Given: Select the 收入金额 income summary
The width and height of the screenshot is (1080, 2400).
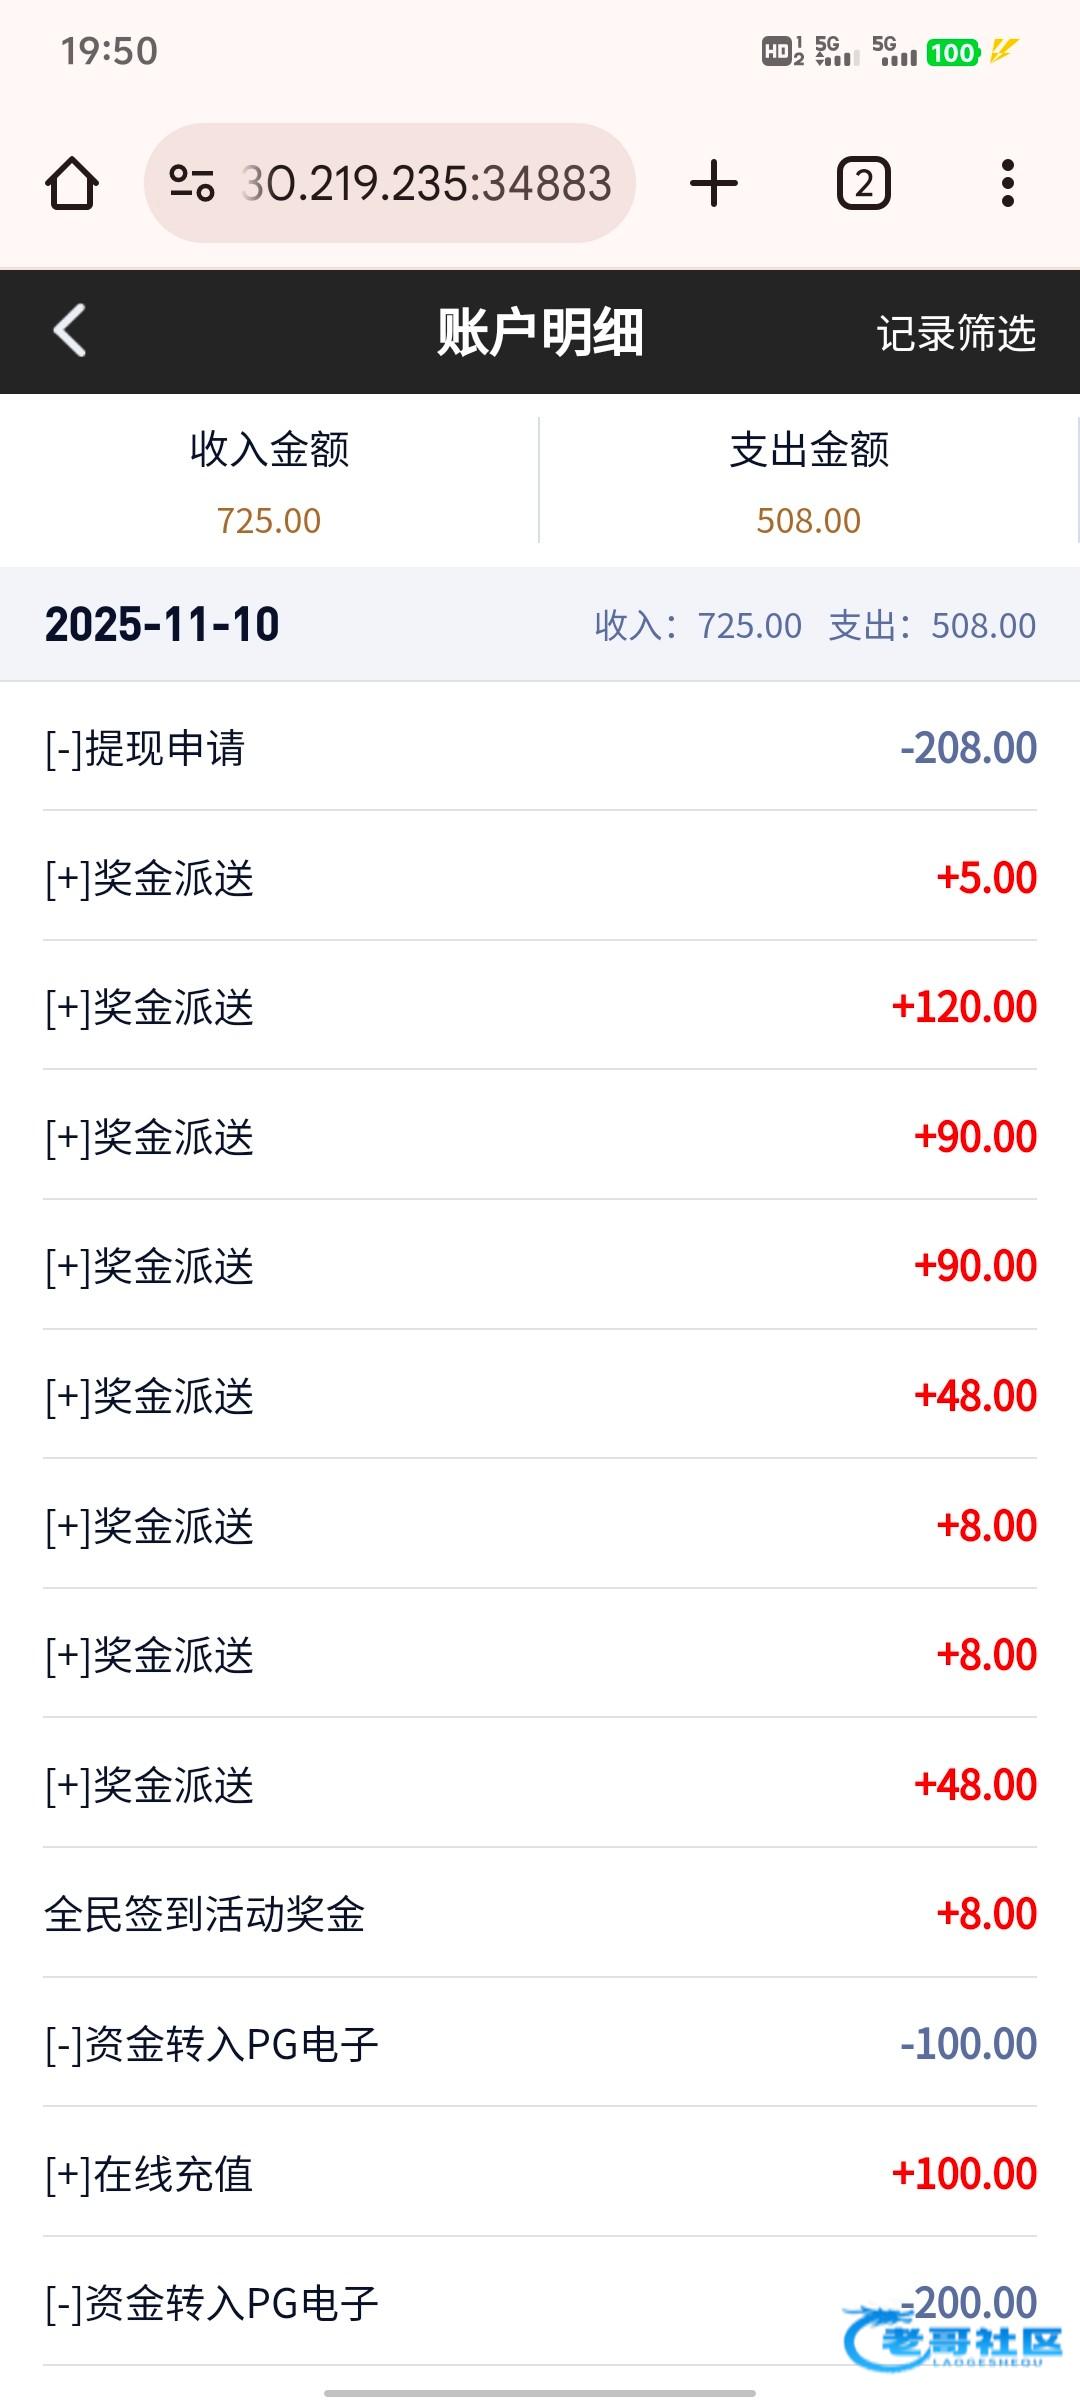Looking at the screenshot, I should coord(269,481).
